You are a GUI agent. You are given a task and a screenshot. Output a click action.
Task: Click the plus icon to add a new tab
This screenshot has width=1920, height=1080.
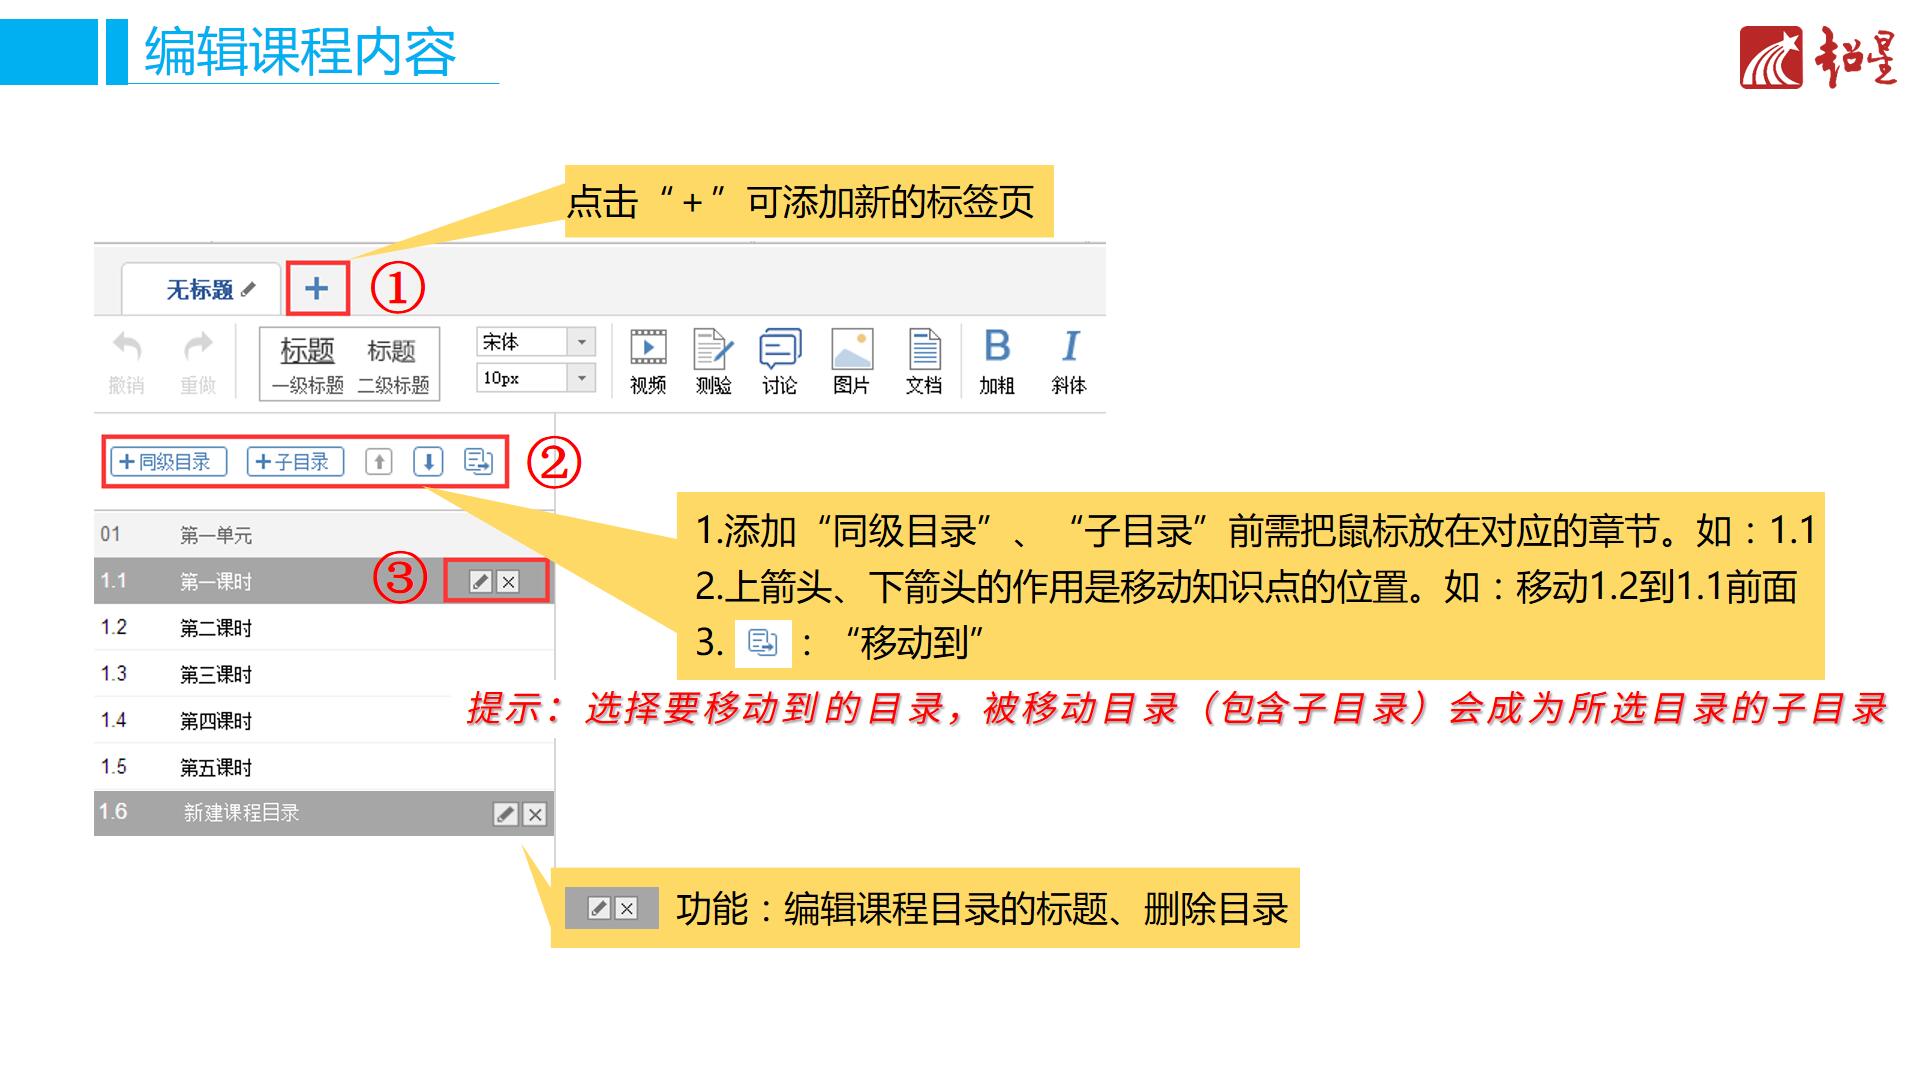pos(317,289)
